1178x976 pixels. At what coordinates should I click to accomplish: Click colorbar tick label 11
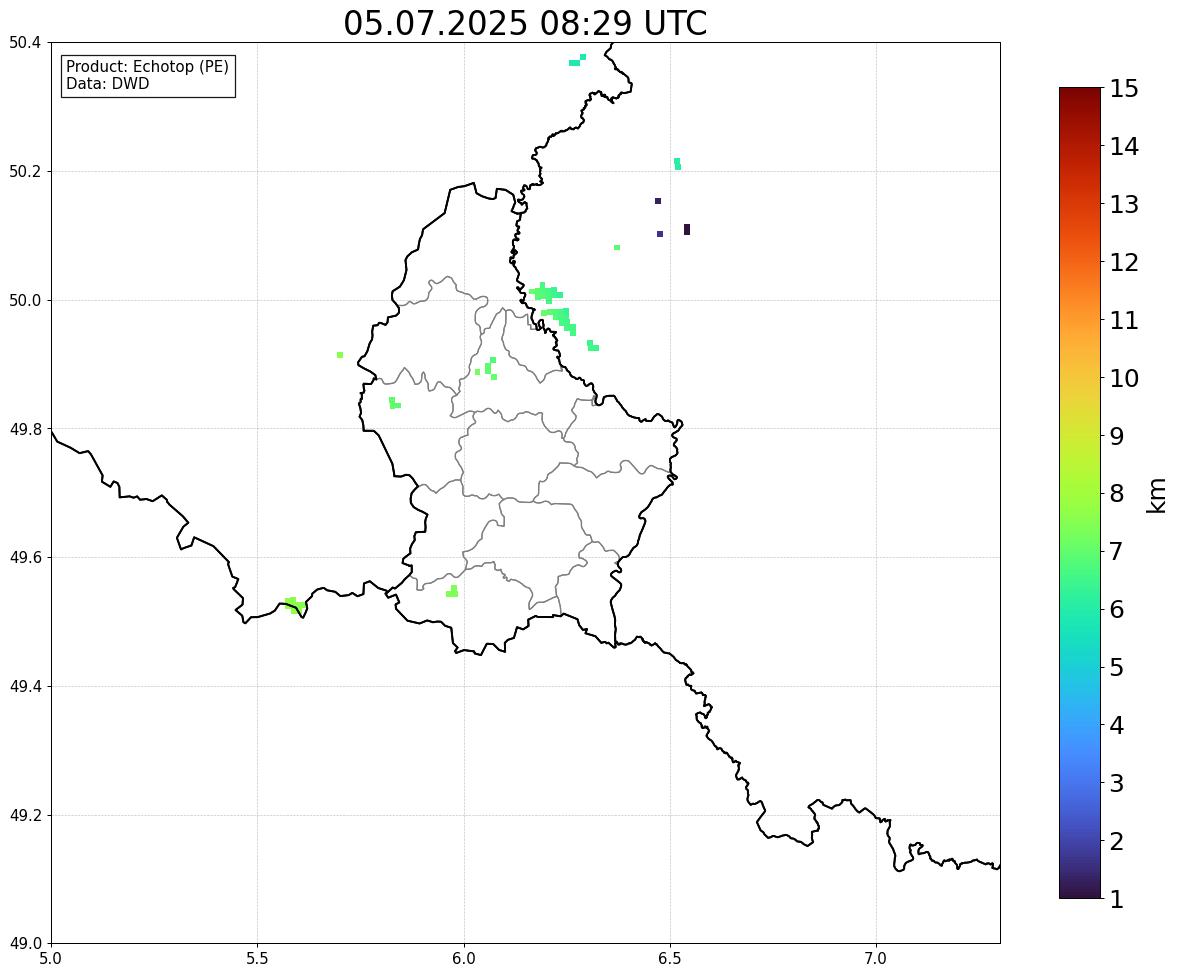click(1124, 320)
